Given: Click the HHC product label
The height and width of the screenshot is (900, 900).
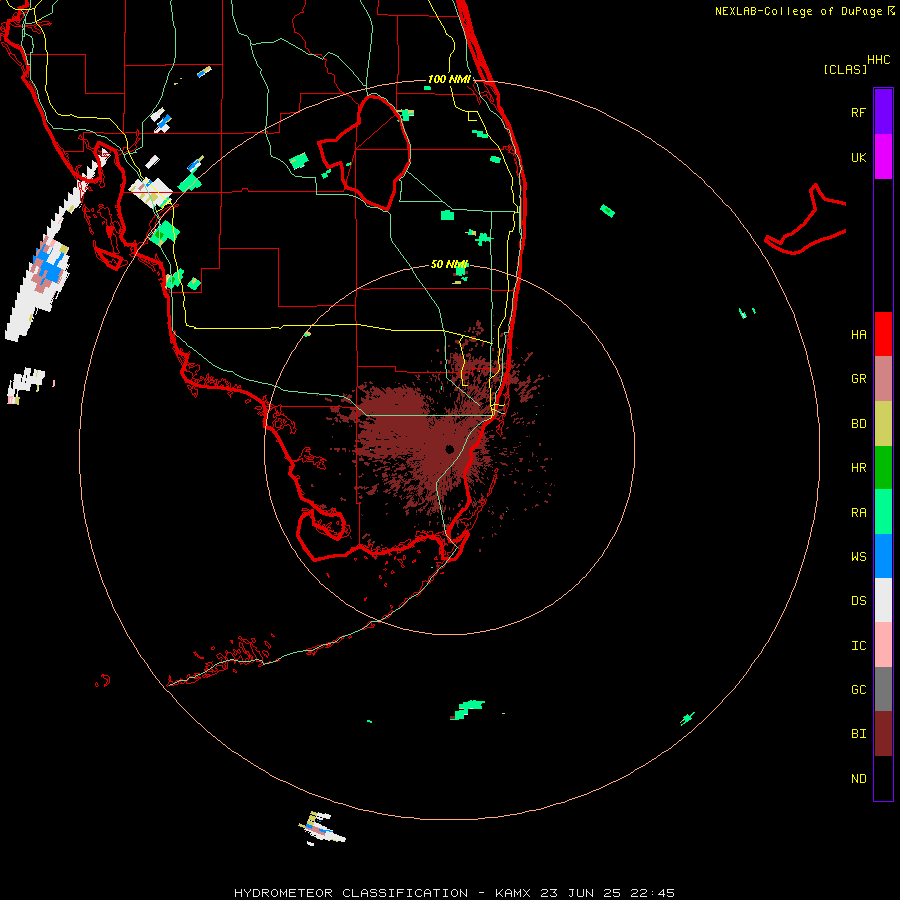Looking at the screenshot, I should click(x=879, y=60).
